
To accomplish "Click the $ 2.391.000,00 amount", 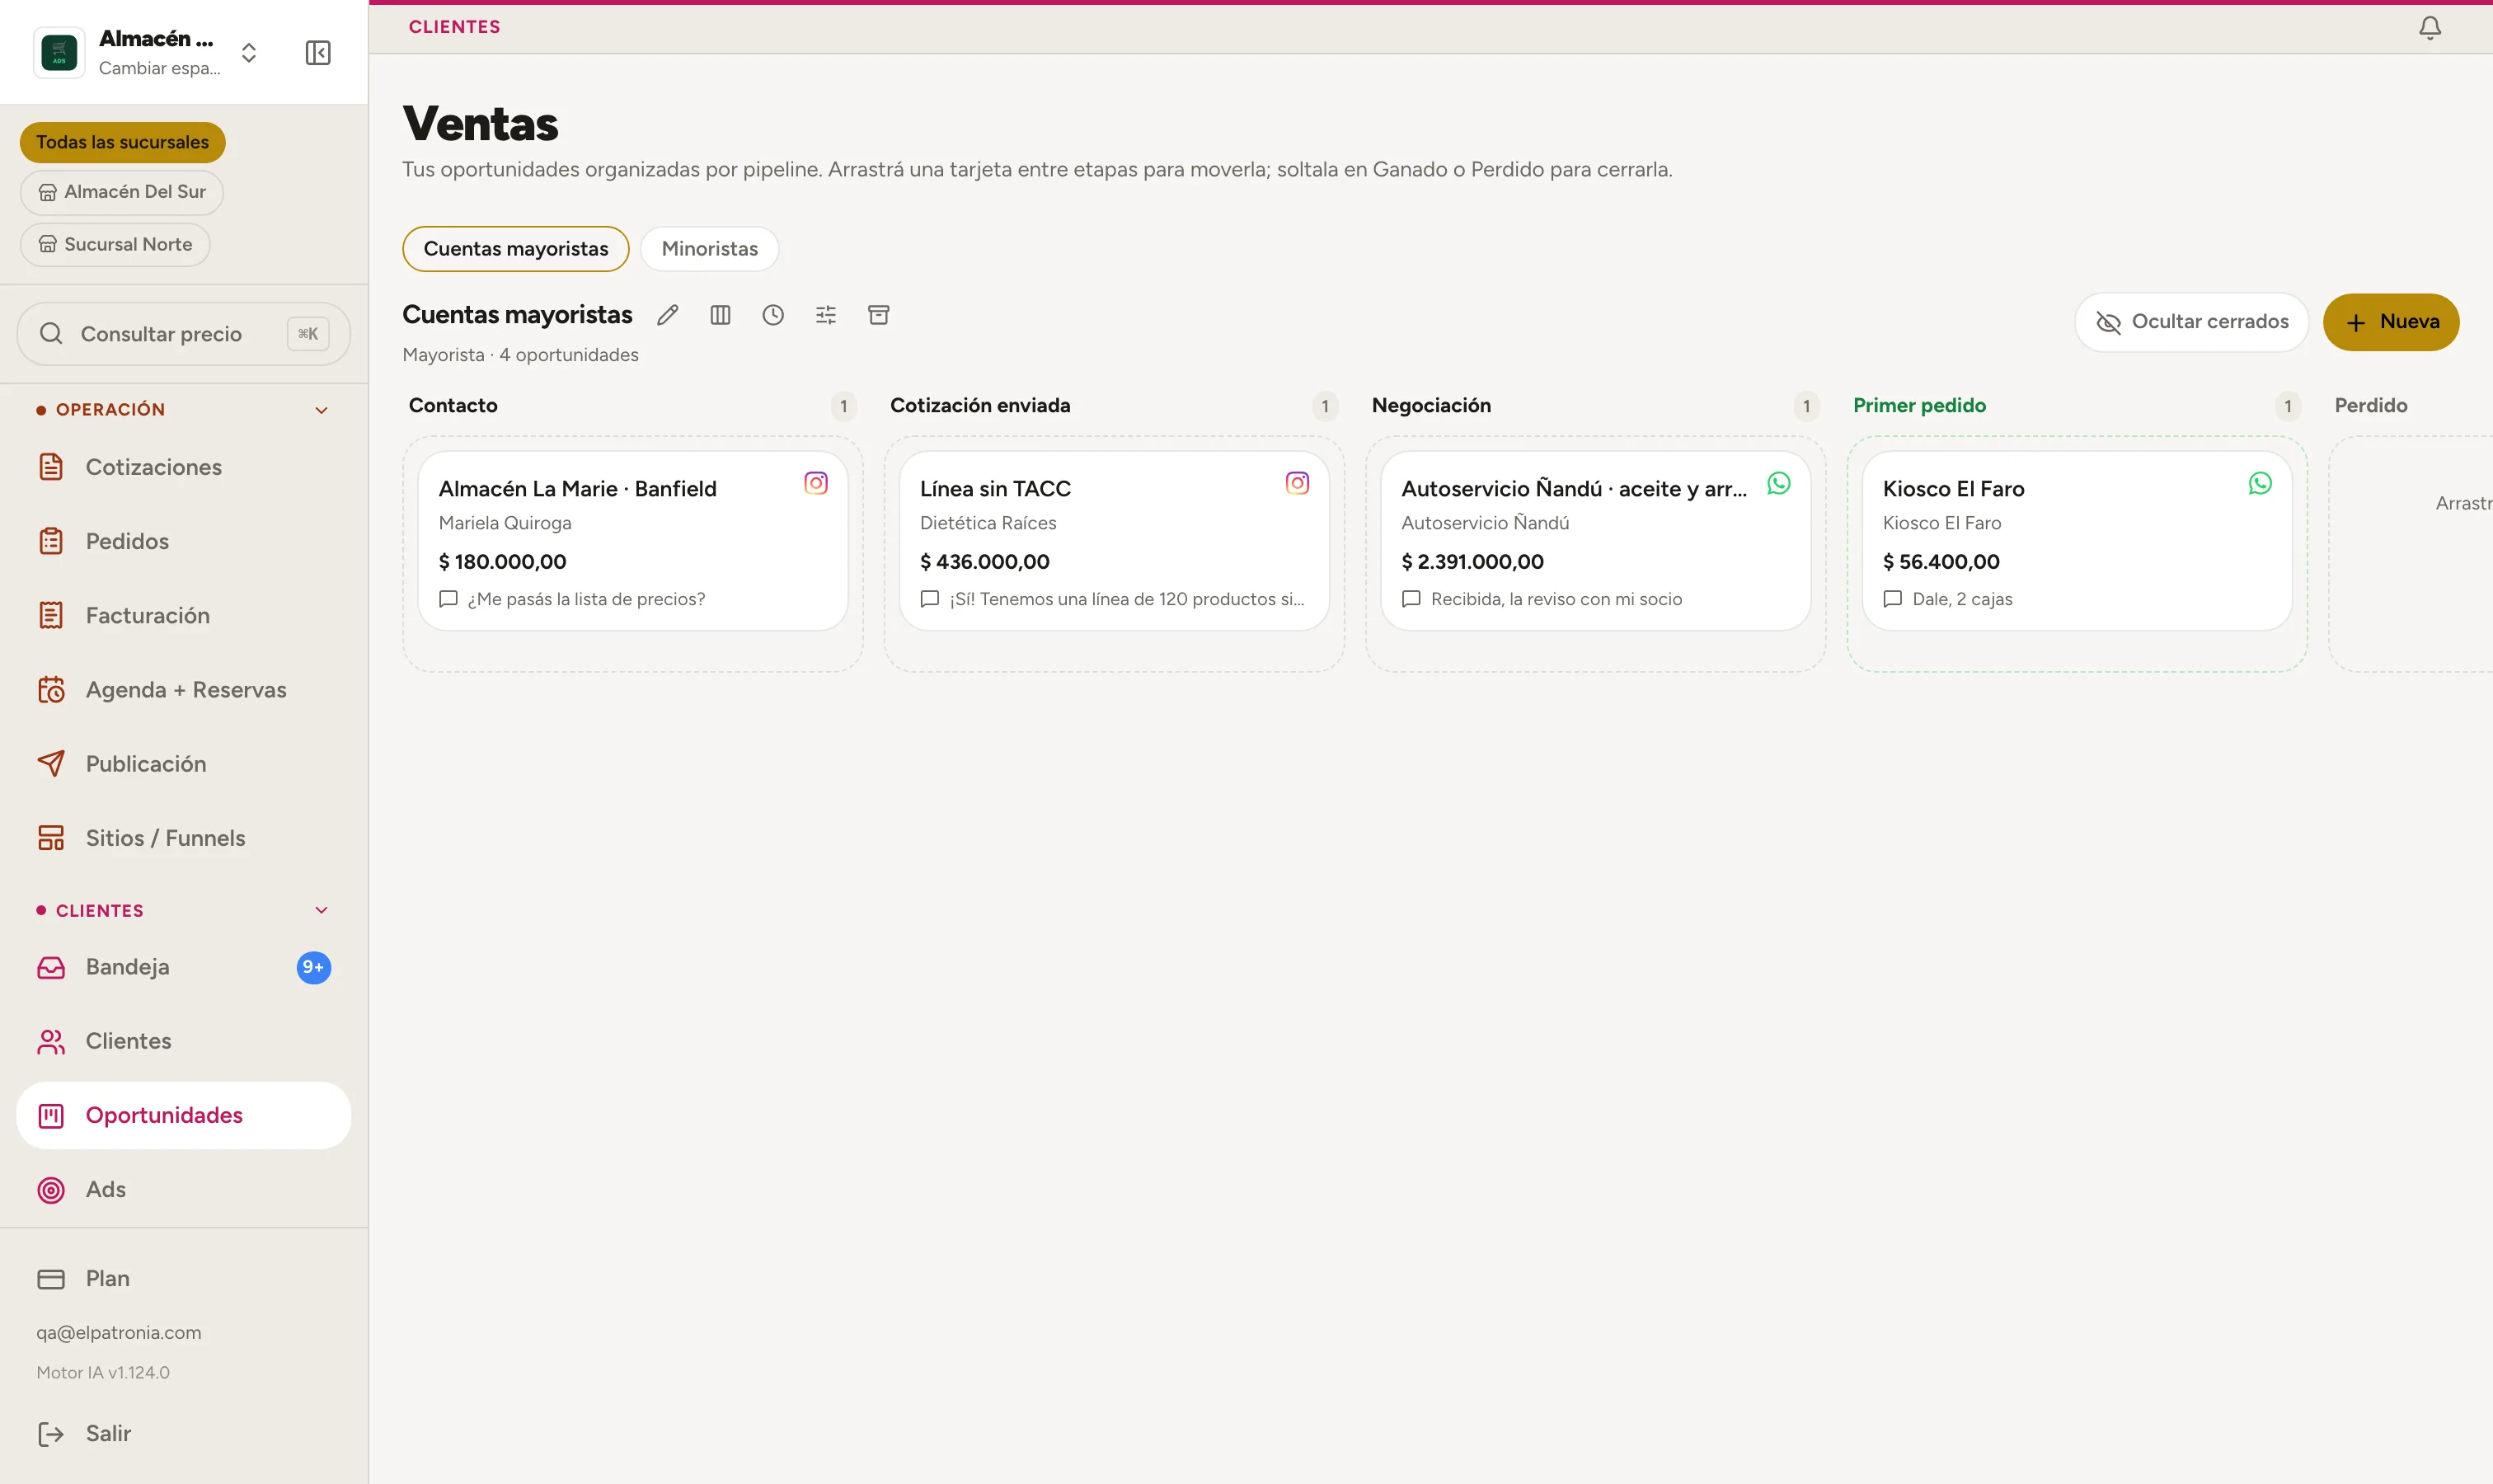I will 1473,562.
